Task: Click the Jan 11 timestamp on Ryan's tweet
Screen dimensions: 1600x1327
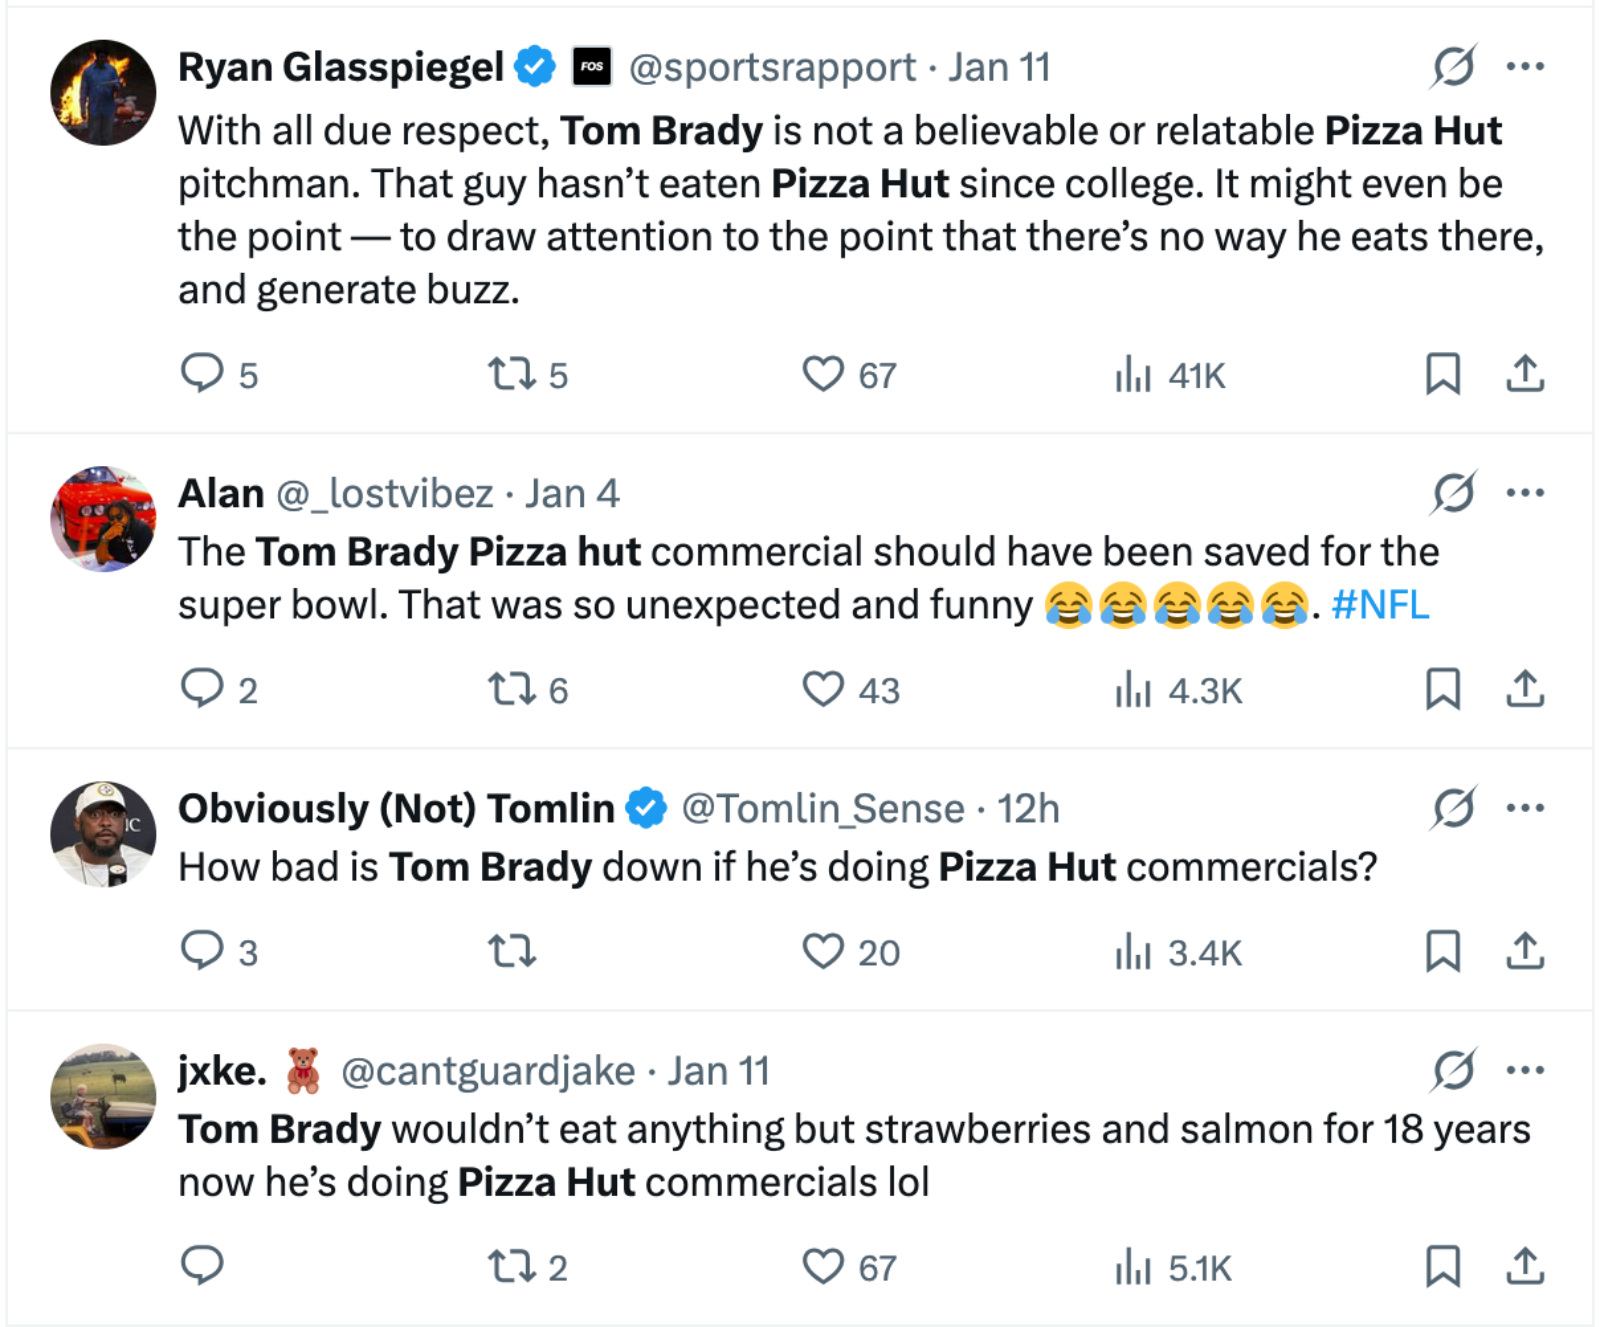Action: tap(1000, 67)
